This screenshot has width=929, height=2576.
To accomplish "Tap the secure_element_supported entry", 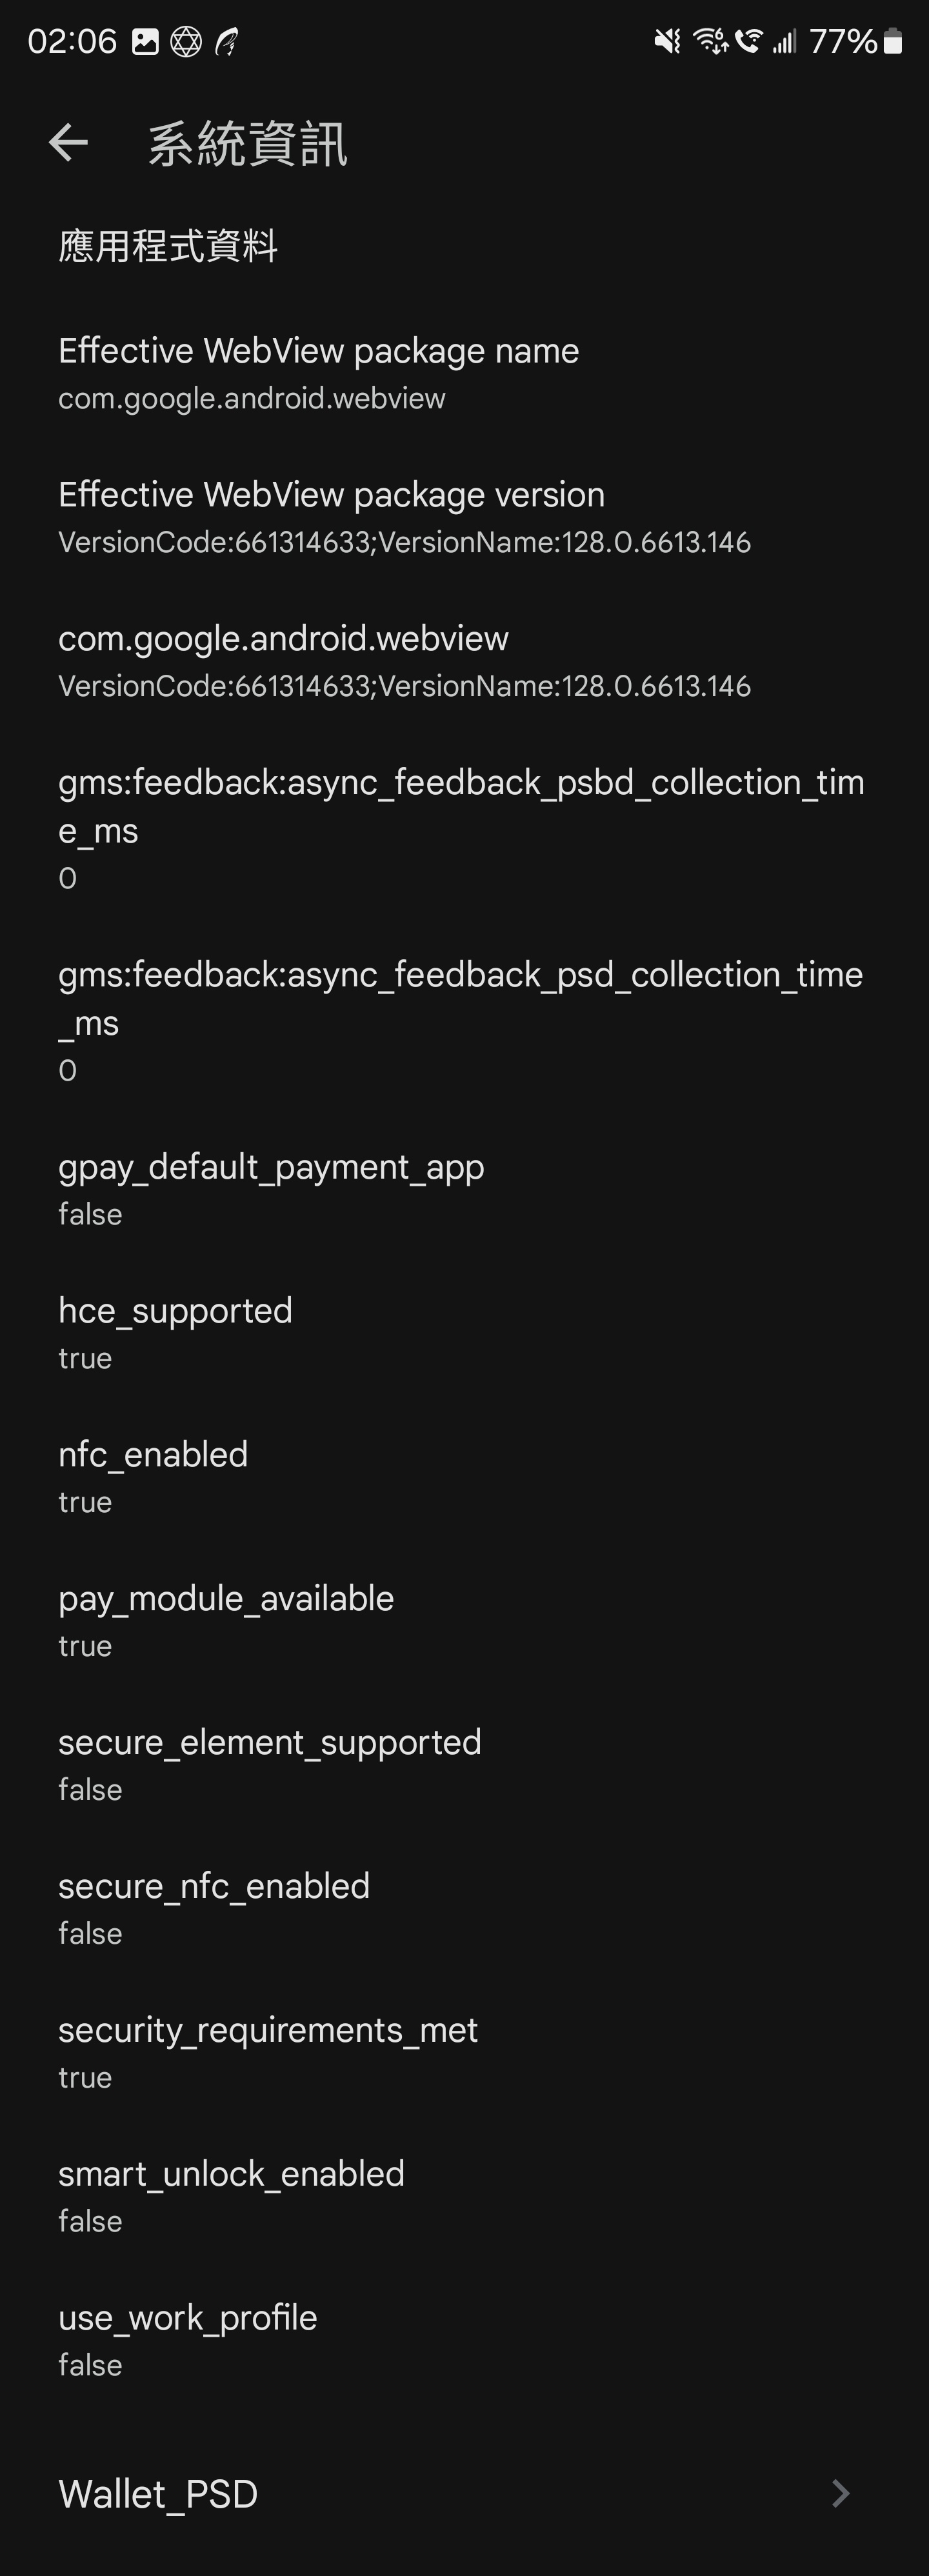I will pos(464,1765).
